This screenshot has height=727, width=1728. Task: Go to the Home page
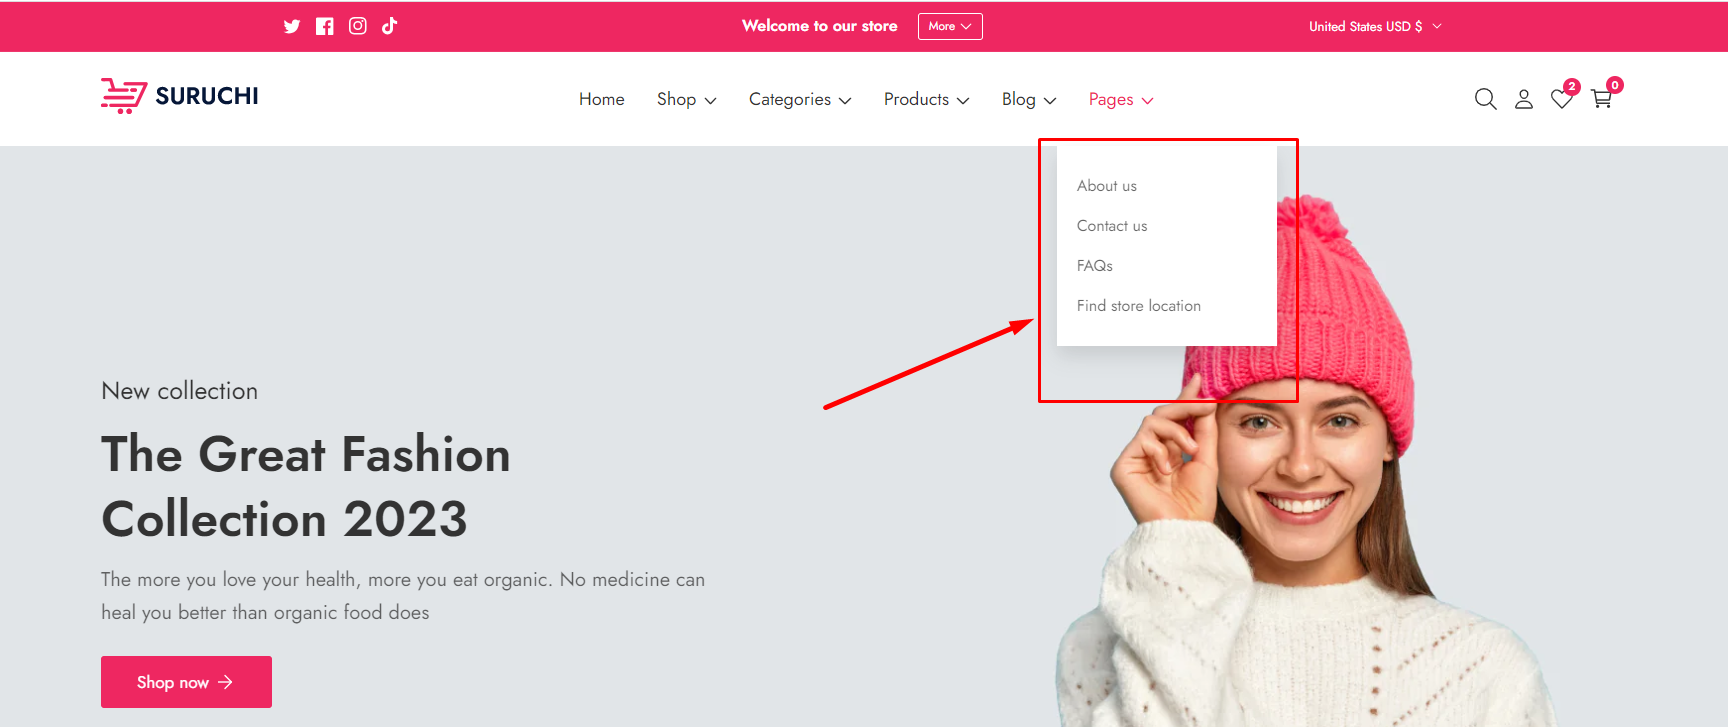coord(602,99)
